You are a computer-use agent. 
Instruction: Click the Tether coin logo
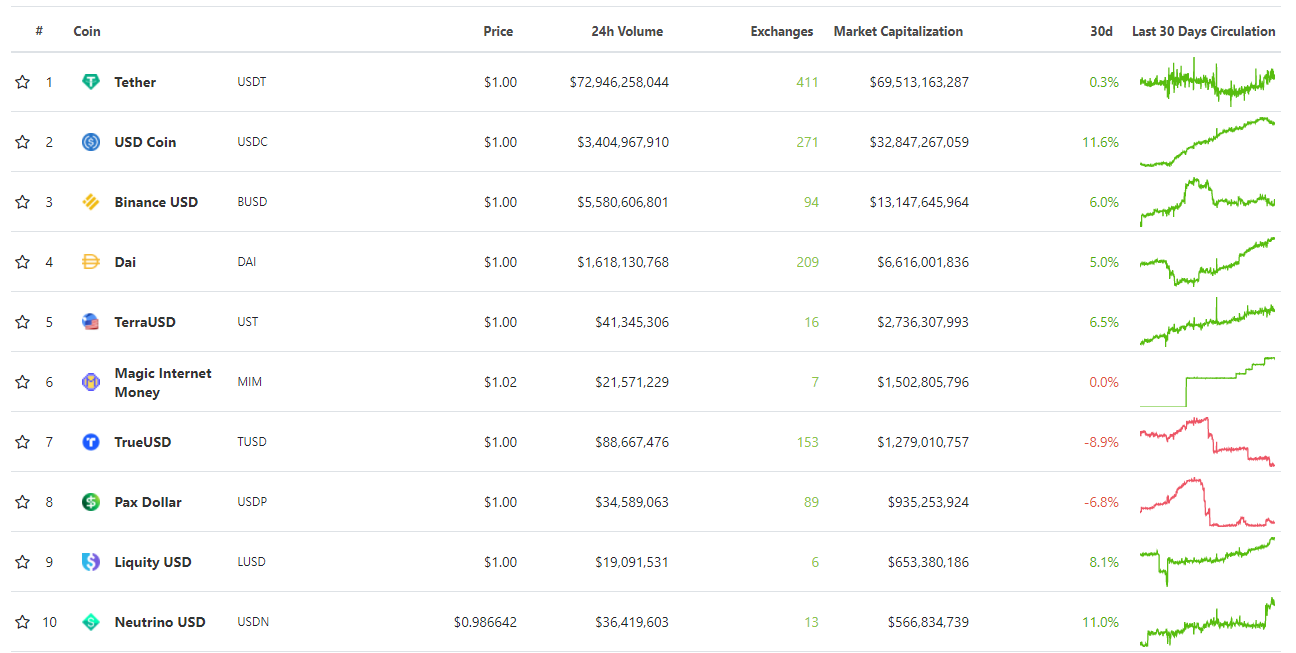[91, 82]
